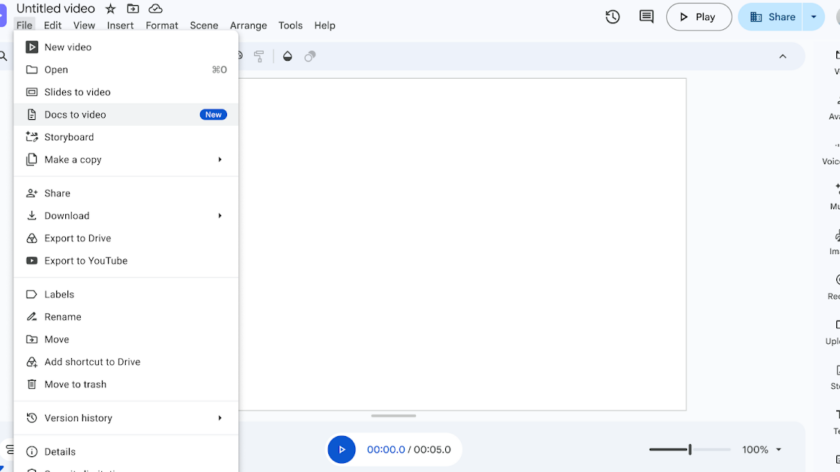Click the Export to Drive icon
The height and width of the screenshot is (472, 840).
click(x=32, y=238)
